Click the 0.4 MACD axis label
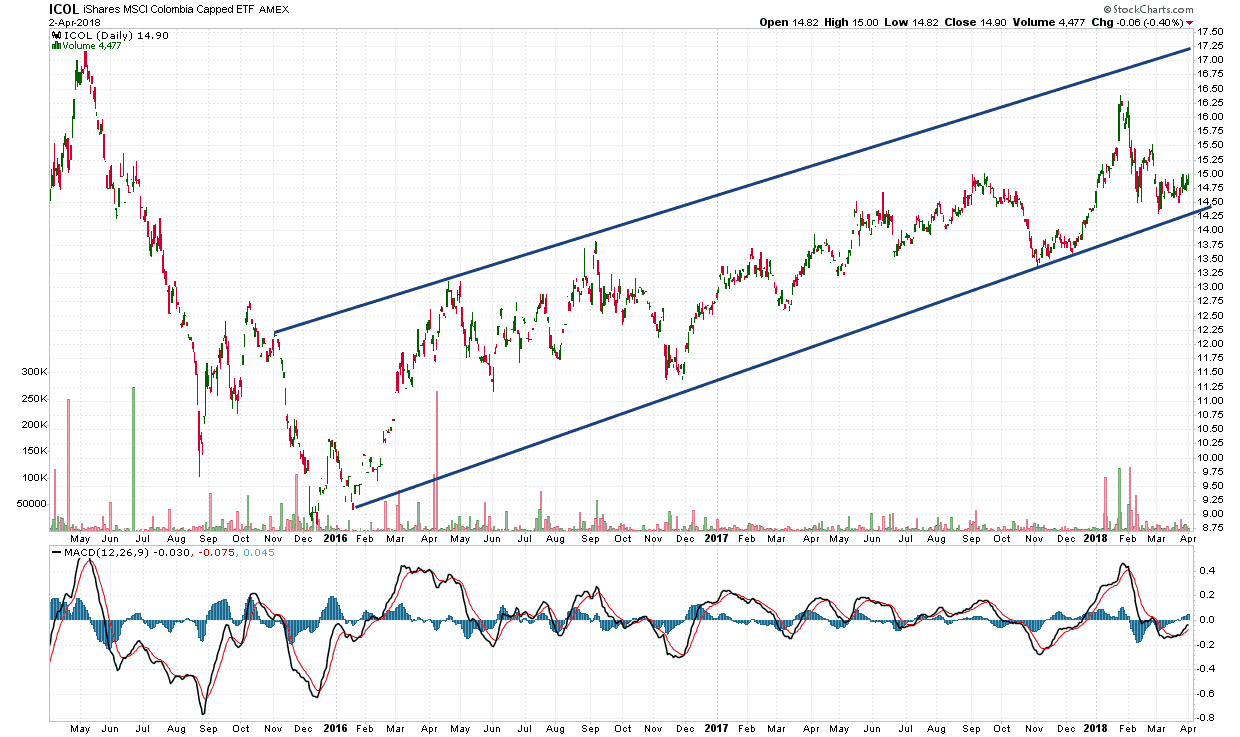Image resolution: width=1240 pixels, height=737 pixels. pyautogui.click(x=1207, y=571)
